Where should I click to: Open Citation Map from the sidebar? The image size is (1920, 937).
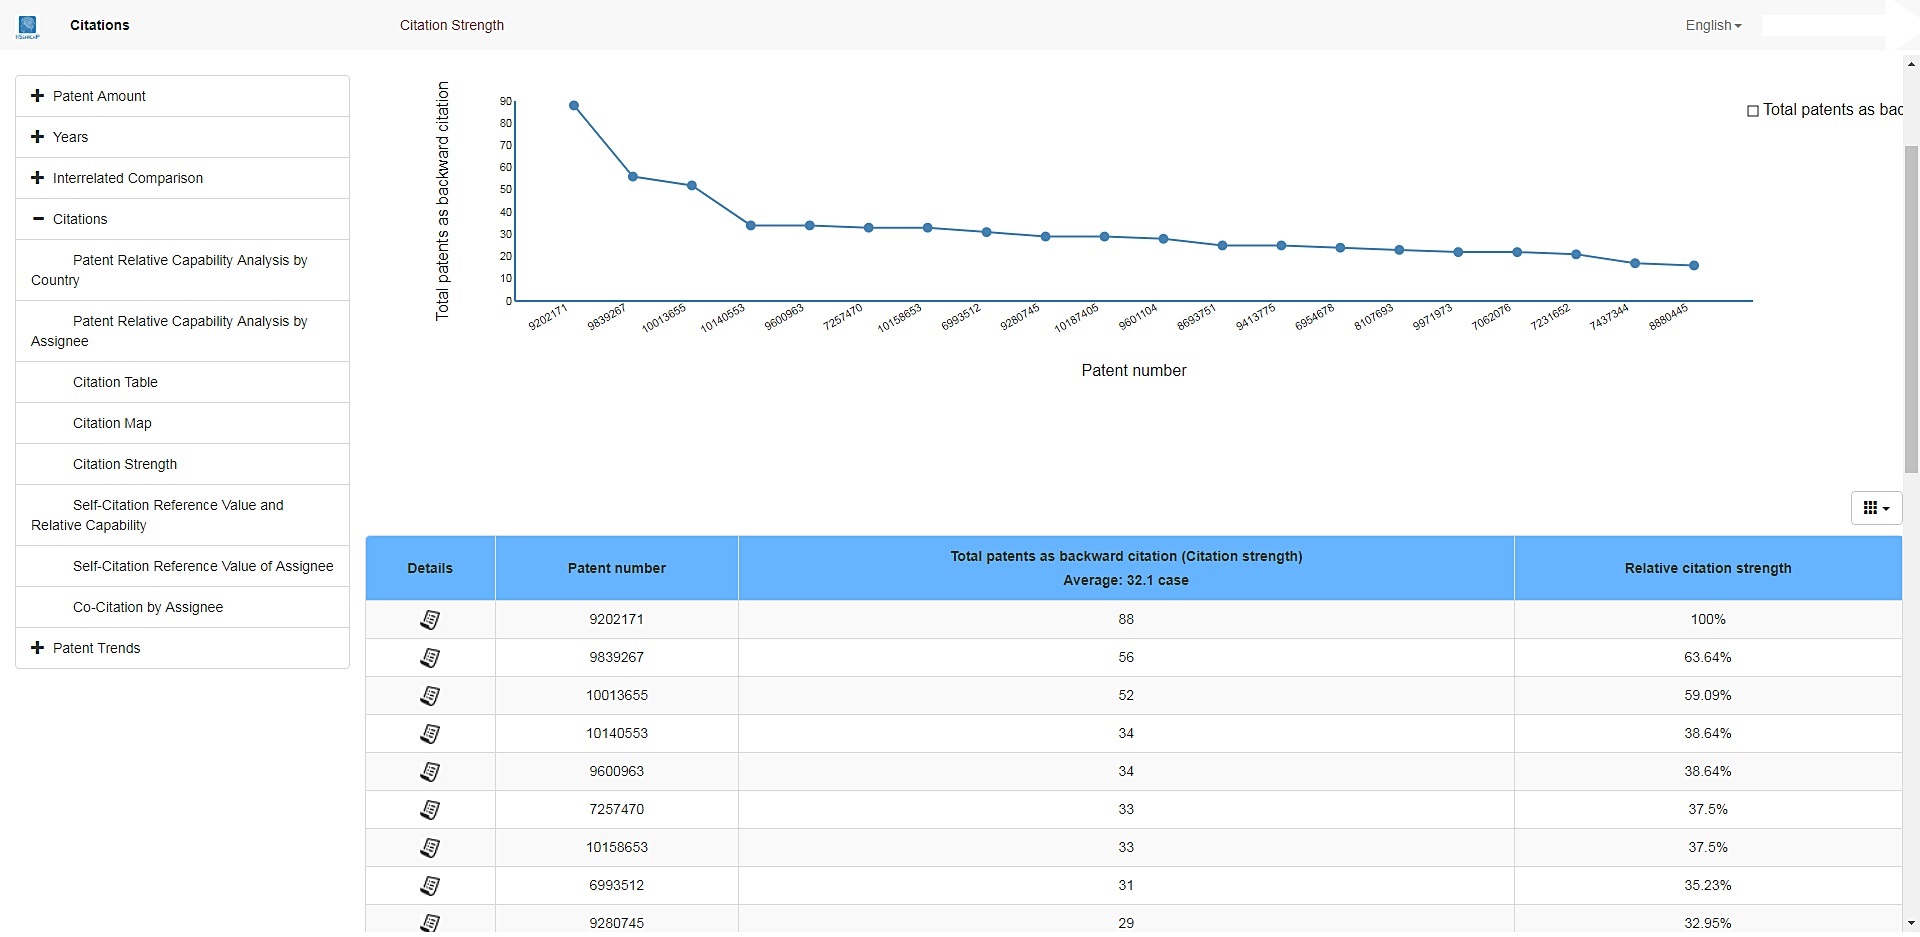[x=112, y=423]
